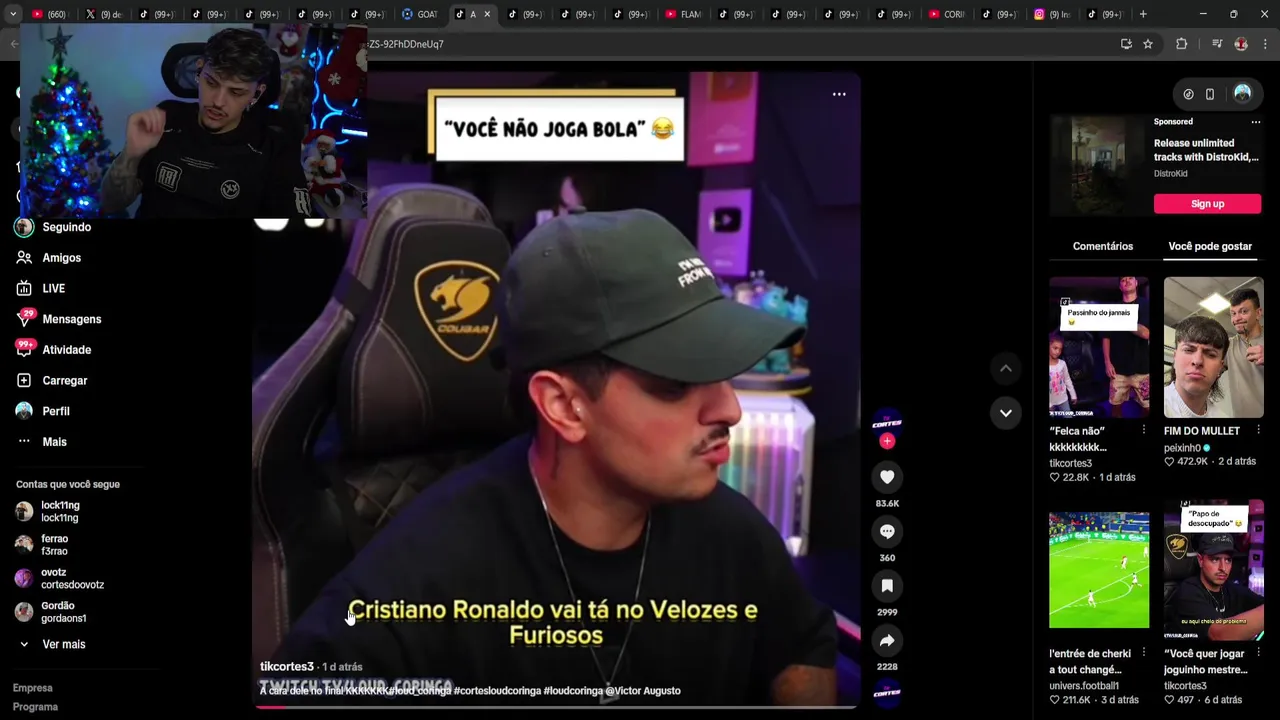Switch to the CORIN YouTube browser tab
The image size is (1280, 720).
tap(947, 14)
